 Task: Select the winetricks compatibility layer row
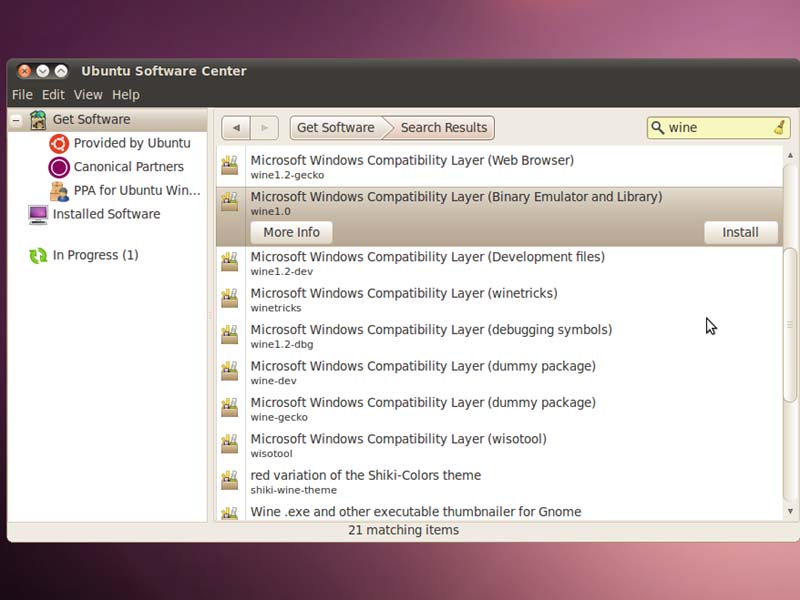[499, 299]
